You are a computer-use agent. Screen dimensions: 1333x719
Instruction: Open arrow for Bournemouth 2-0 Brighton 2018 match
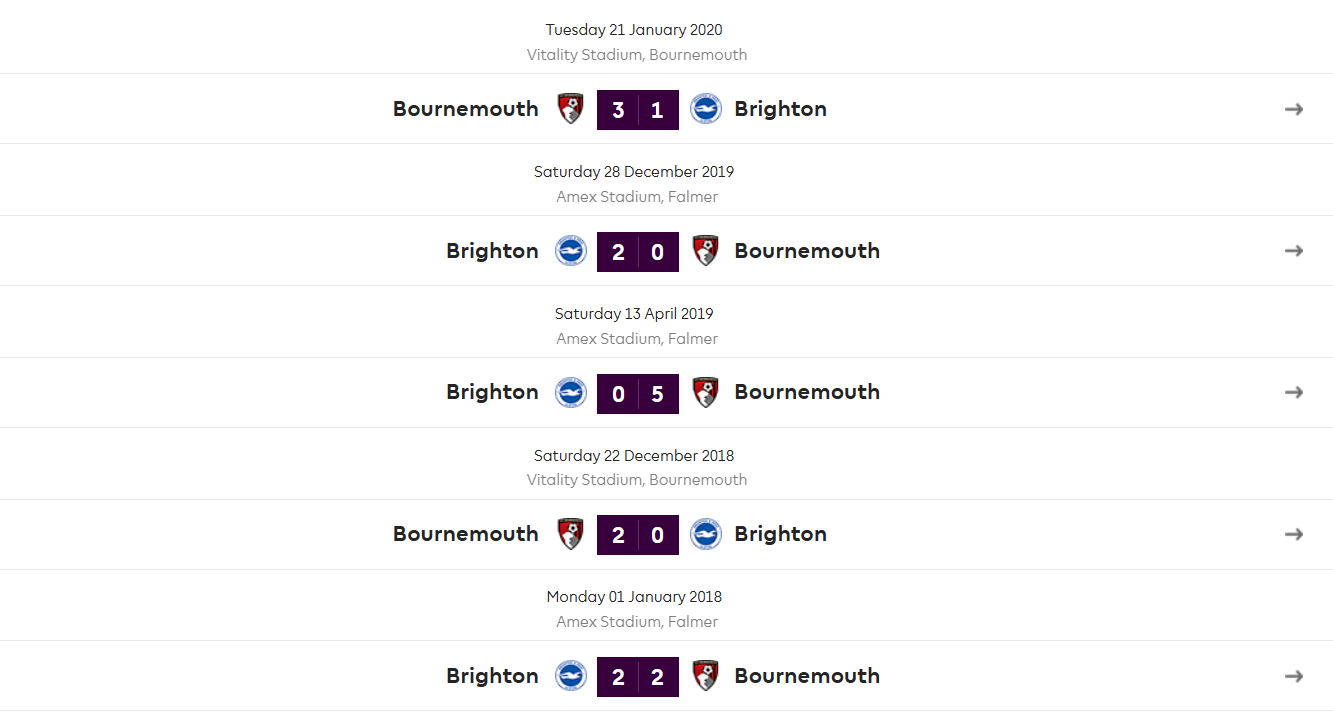pos(1294,534)
